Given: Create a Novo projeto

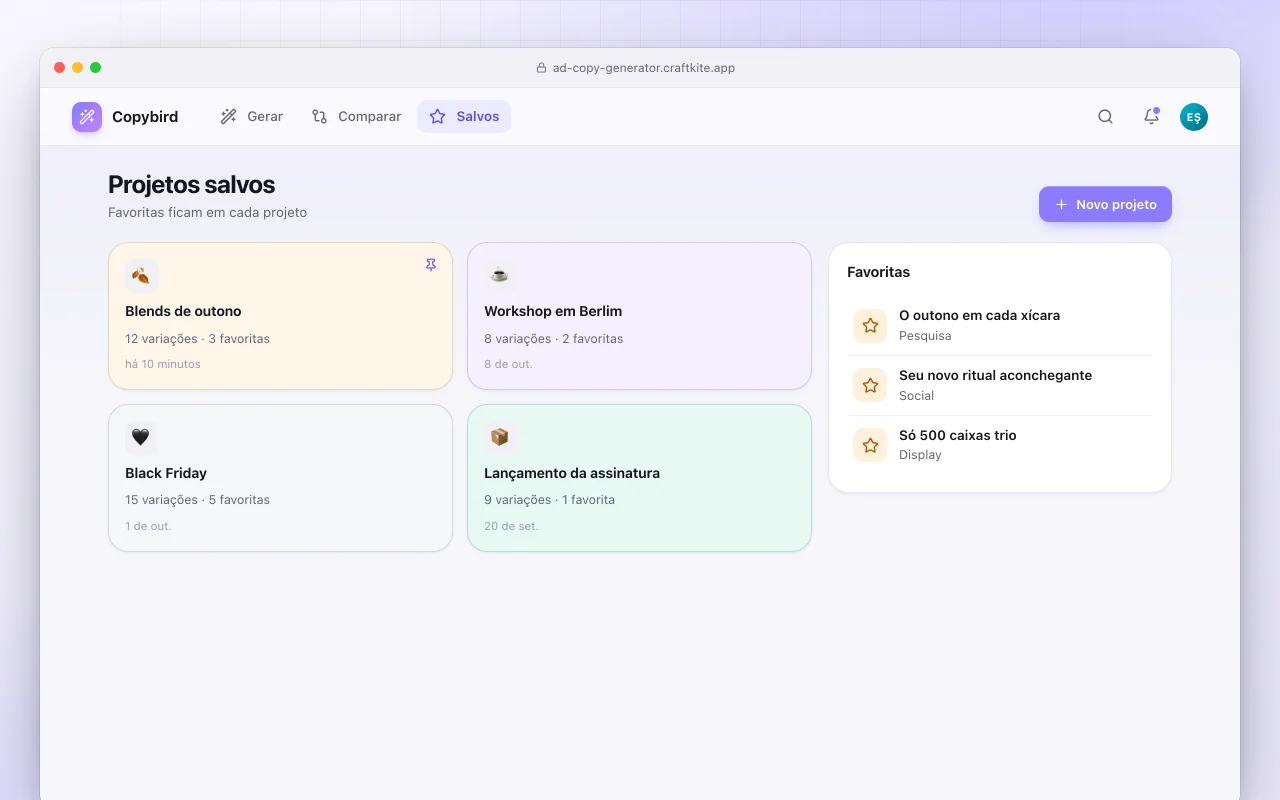Looking at the screenshot, I should pyautogui.click(x=1105, y=204).
